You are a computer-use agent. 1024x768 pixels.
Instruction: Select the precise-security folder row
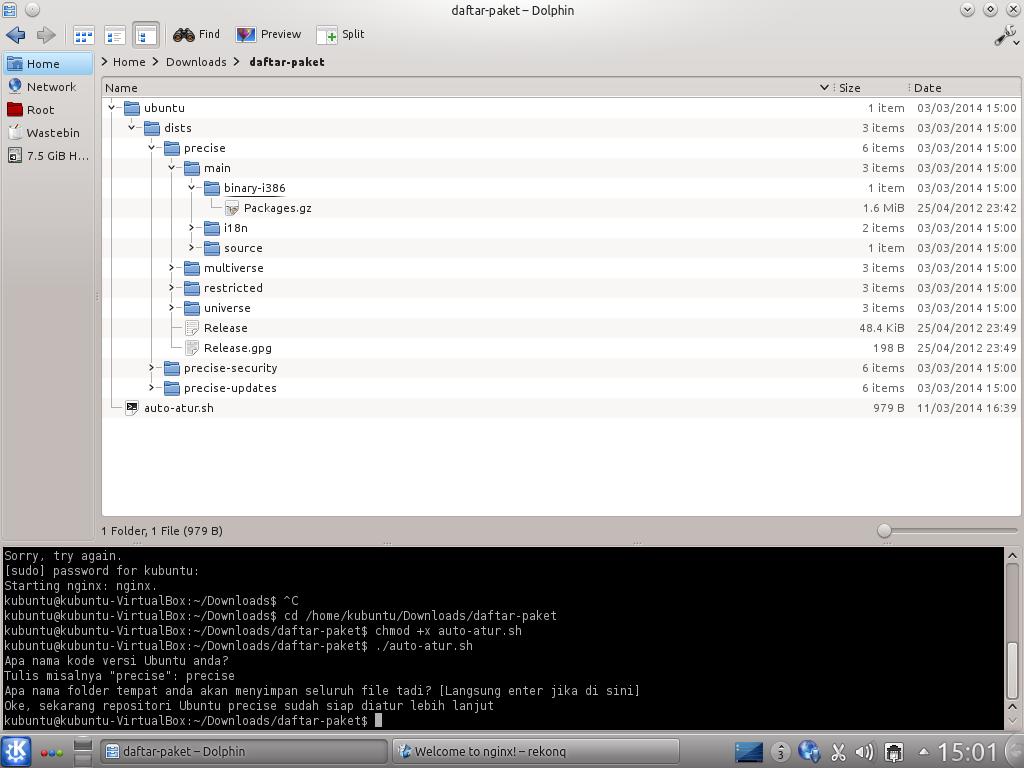pos(562,368)
